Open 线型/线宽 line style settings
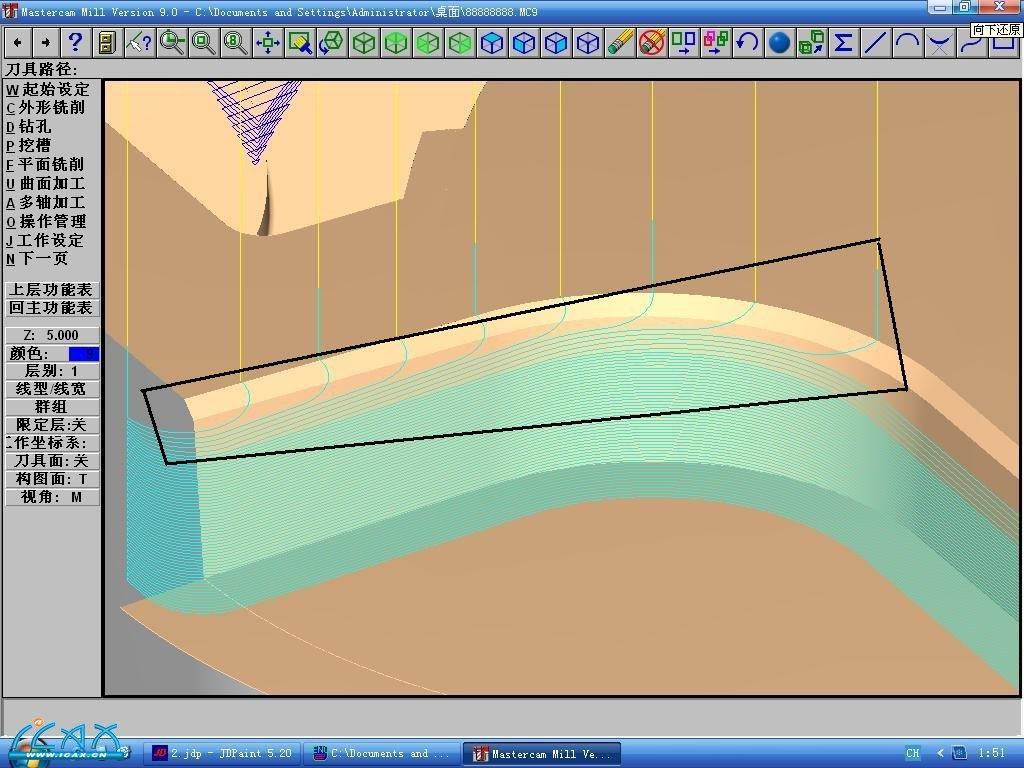This screenshot has height=768, width=1024. point(52,389)
